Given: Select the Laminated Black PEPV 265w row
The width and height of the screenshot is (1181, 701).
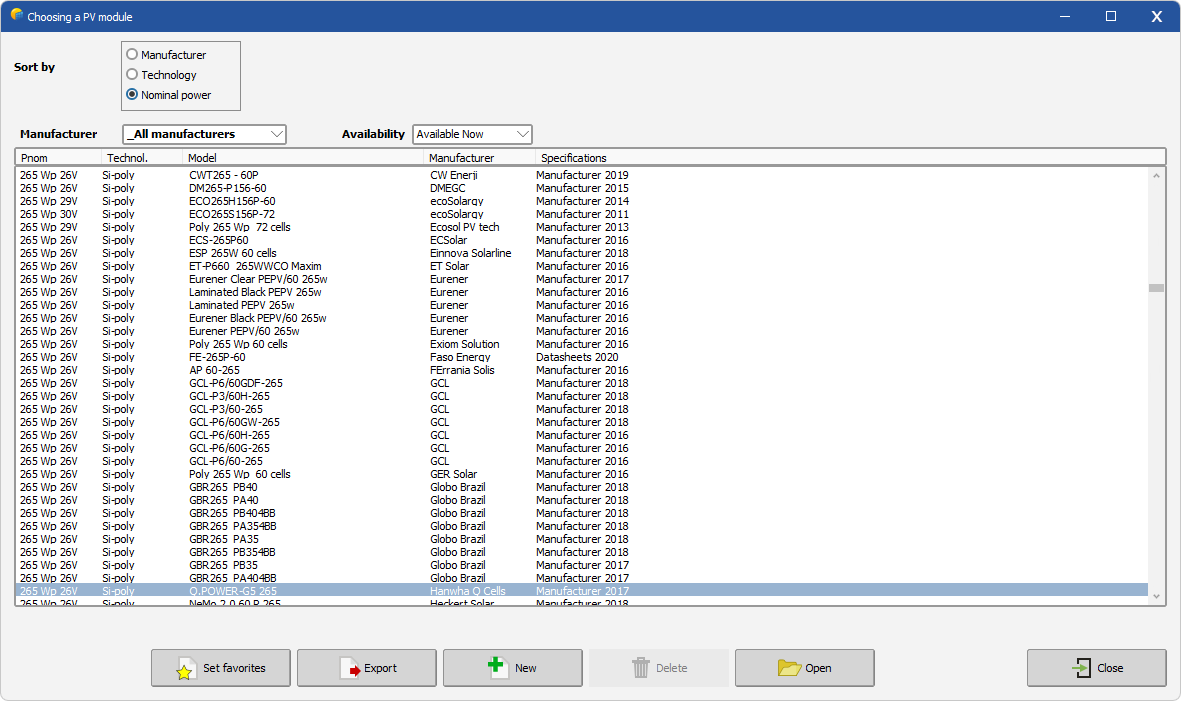Looking at the screenshot, I should [x=581, y=292].
